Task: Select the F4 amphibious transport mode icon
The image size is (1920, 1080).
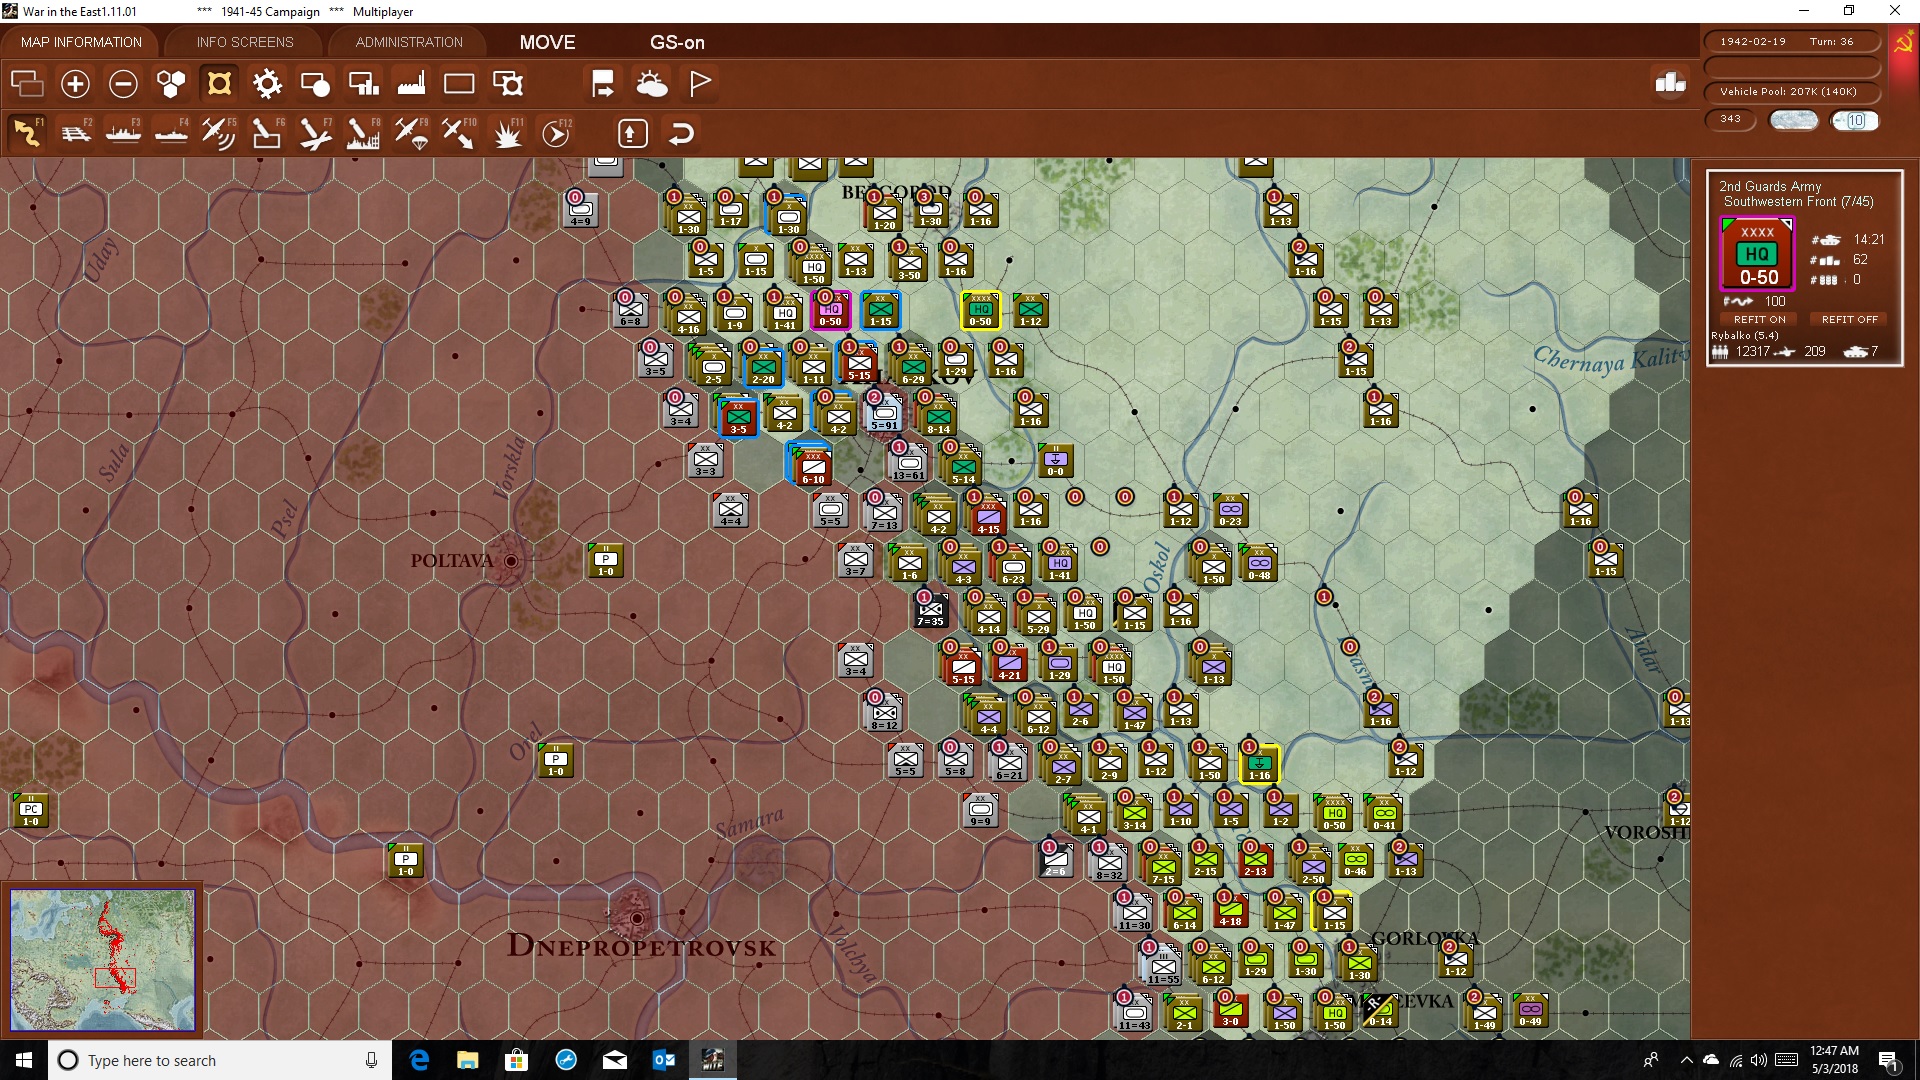Action: (172, 133)
